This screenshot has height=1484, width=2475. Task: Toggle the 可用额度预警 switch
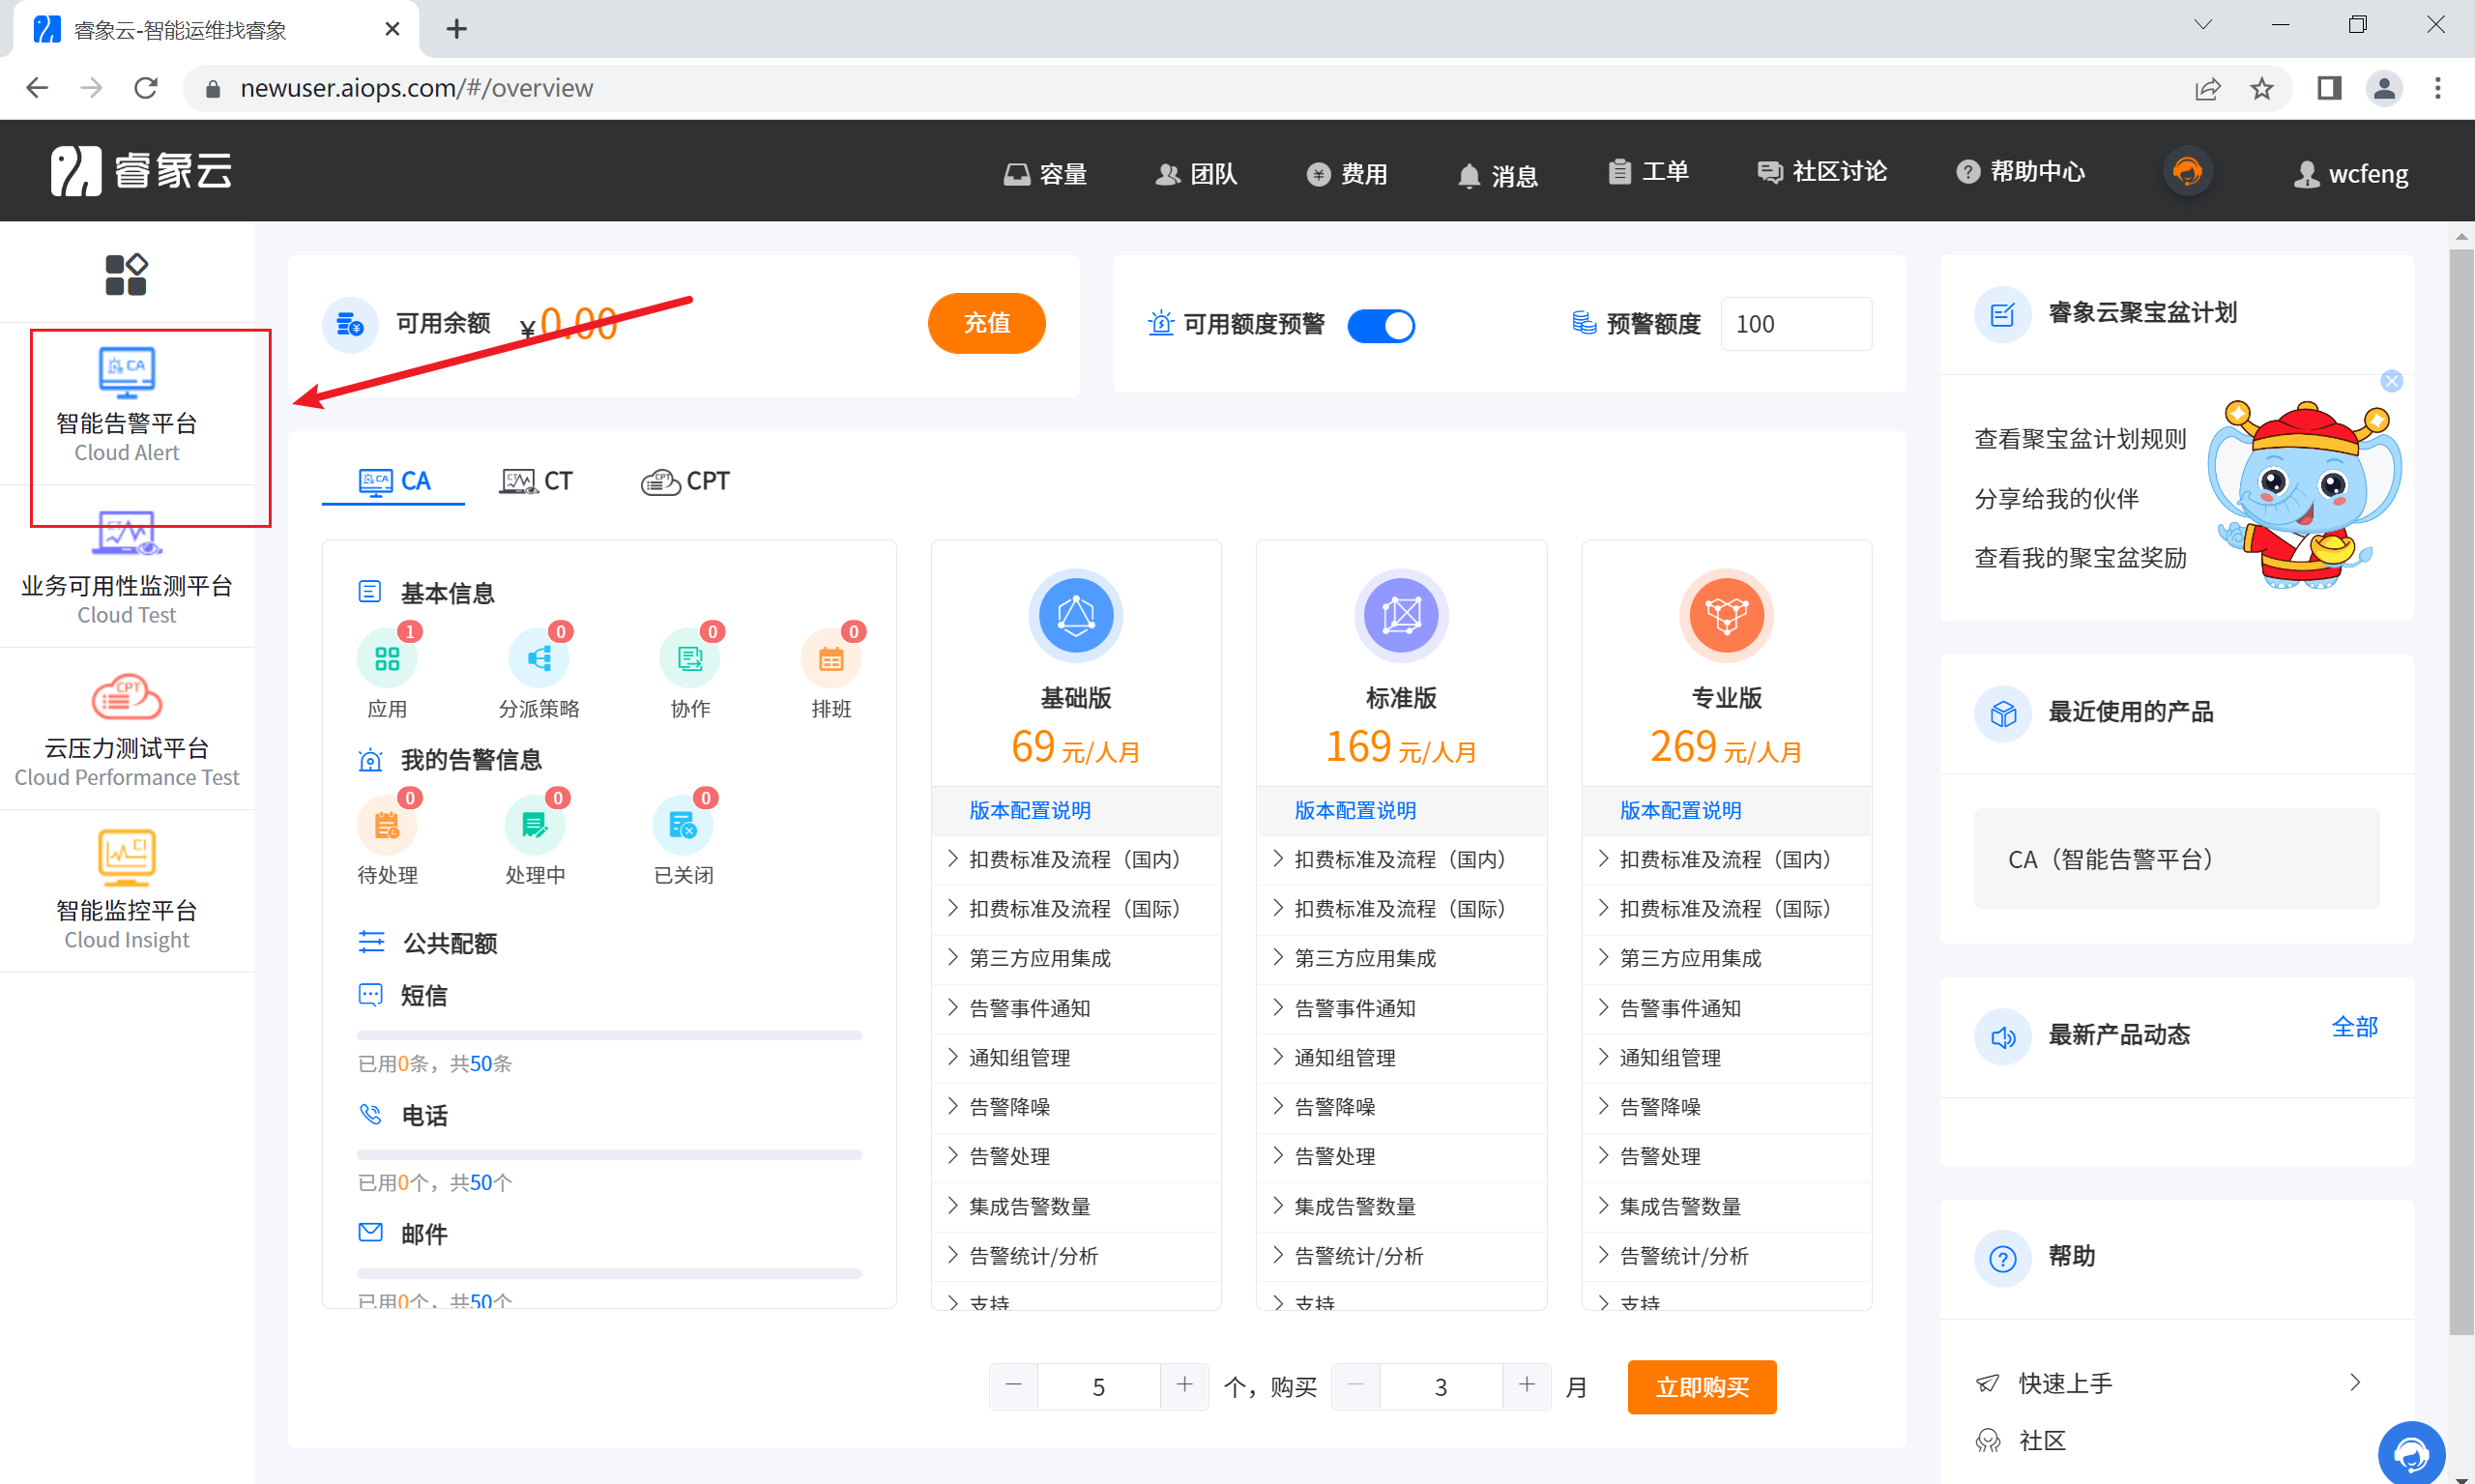point(1381,325)
